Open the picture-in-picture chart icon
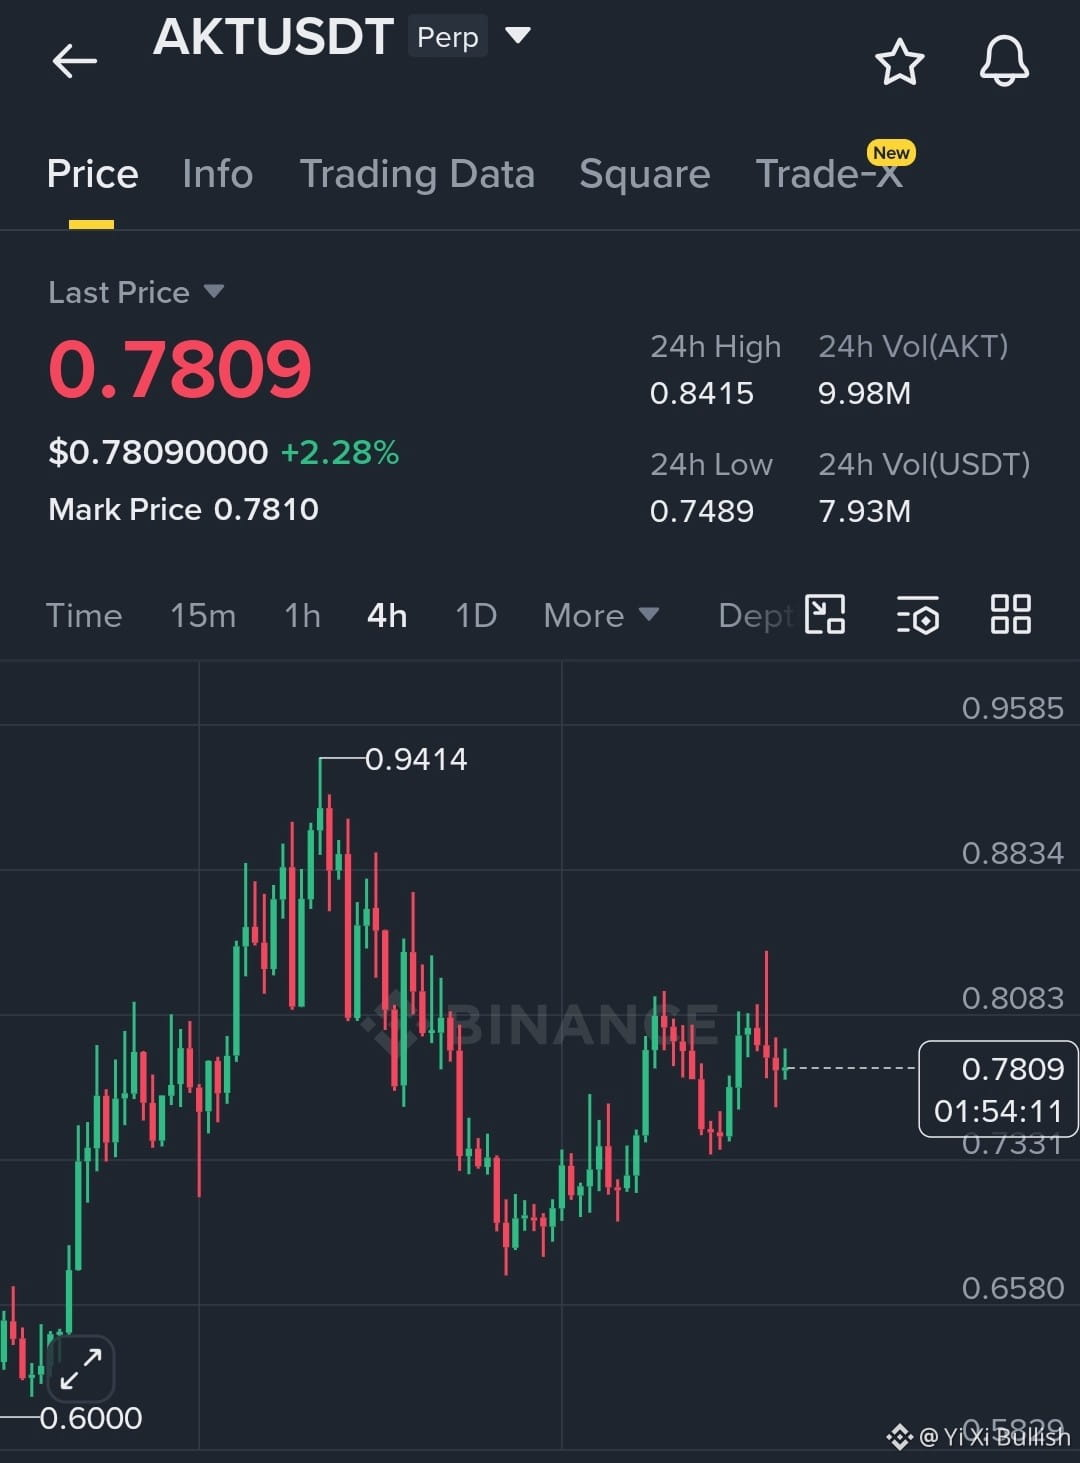This screenshot has height=1463, width=1080. coord(825,614)
